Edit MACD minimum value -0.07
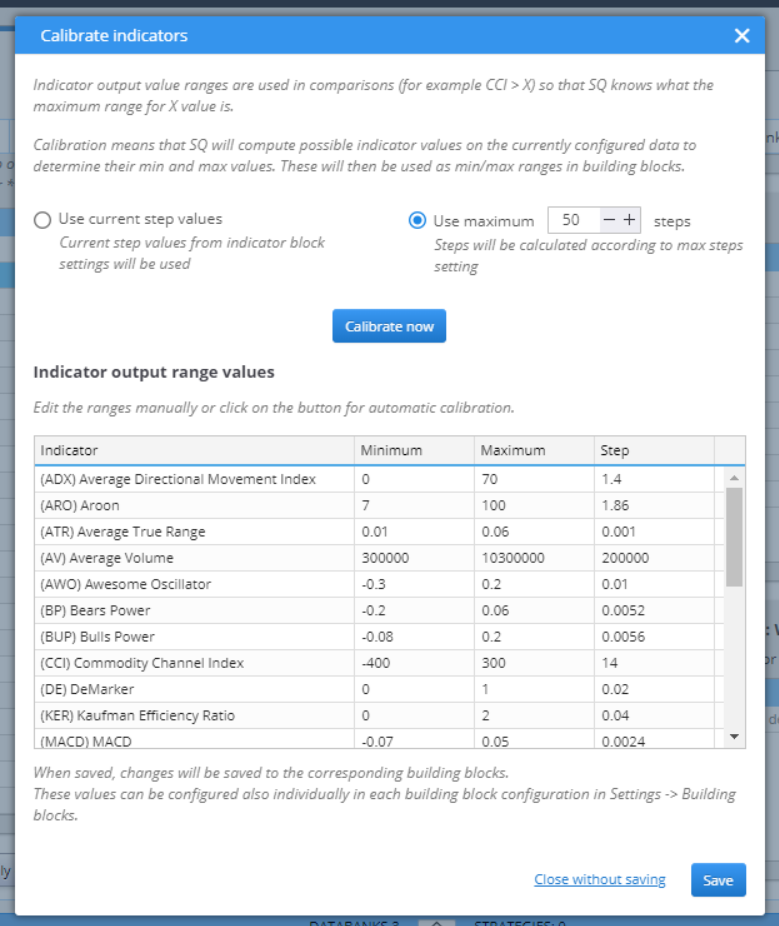The width and height of the screenshot is (779, 926). [x=415, y=739]
